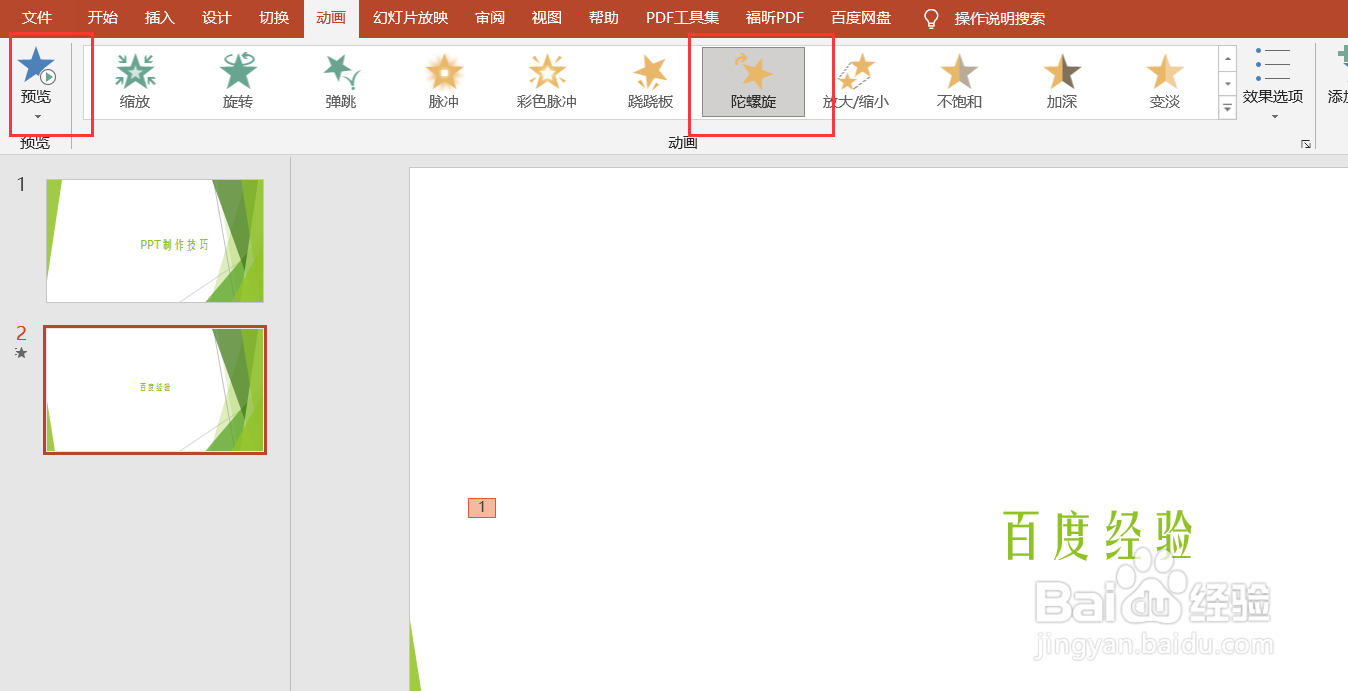The height and width of the screenshot is (691, 1348).
Task: Apply the 旋转 rotate animation
Action: pos(238,81)
